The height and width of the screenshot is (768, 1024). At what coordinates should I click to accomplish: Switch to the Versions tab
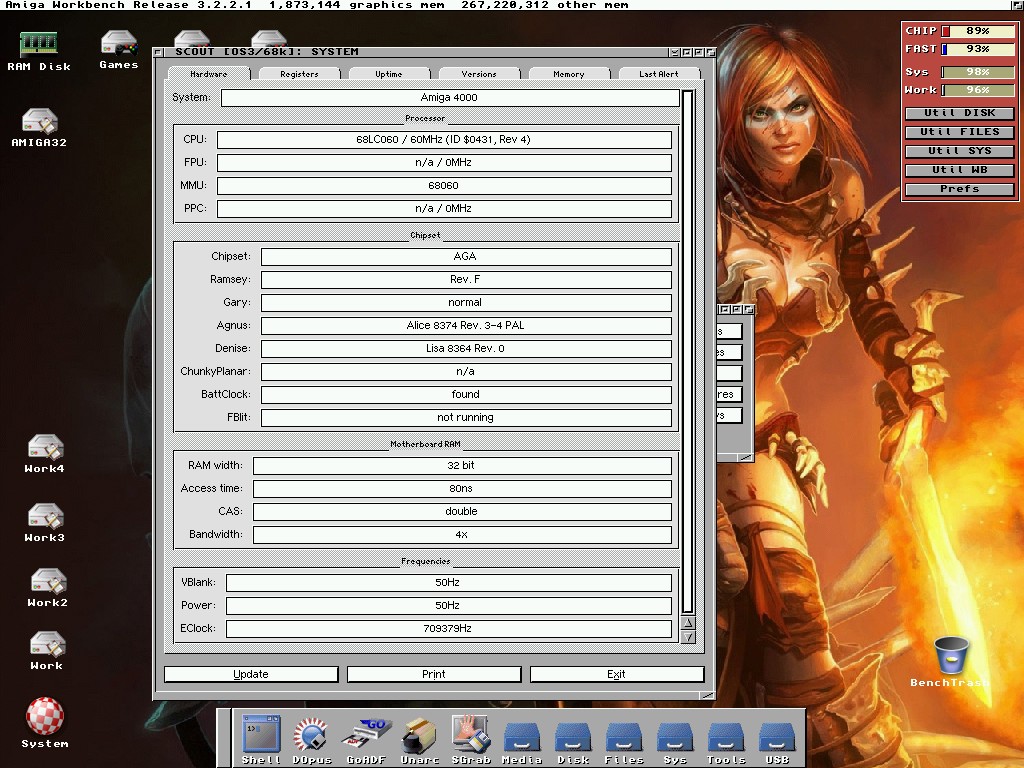(x=479, y=74)
